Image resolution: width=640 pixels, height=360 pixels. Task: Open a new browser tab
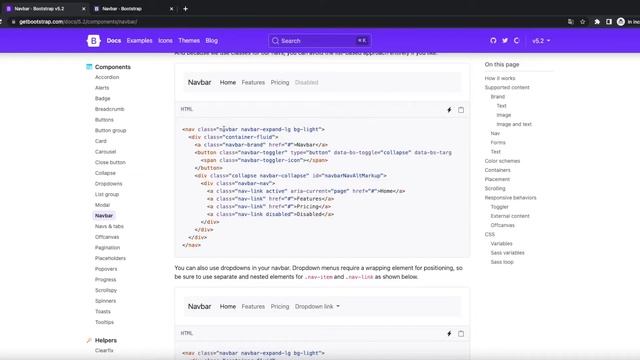185,9
